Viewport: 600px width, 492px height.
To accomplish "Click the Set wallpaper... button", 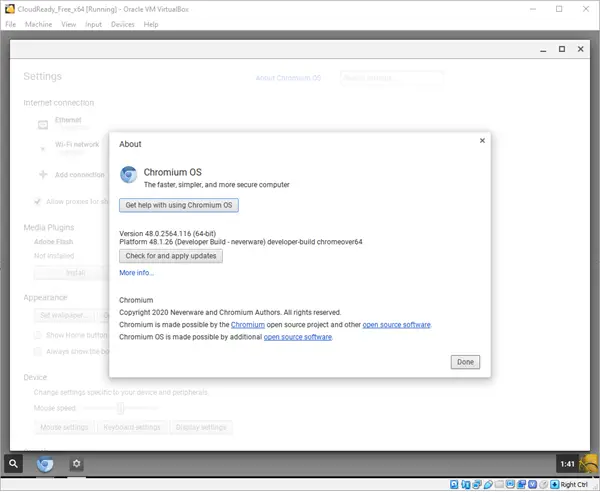I will coord(64,316).
